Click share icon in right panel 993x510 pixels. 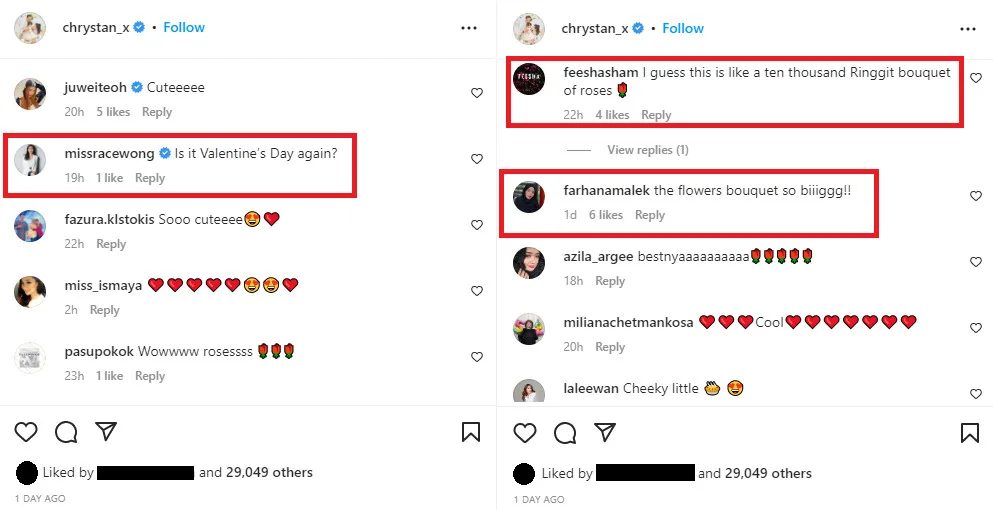click(605, 433)
